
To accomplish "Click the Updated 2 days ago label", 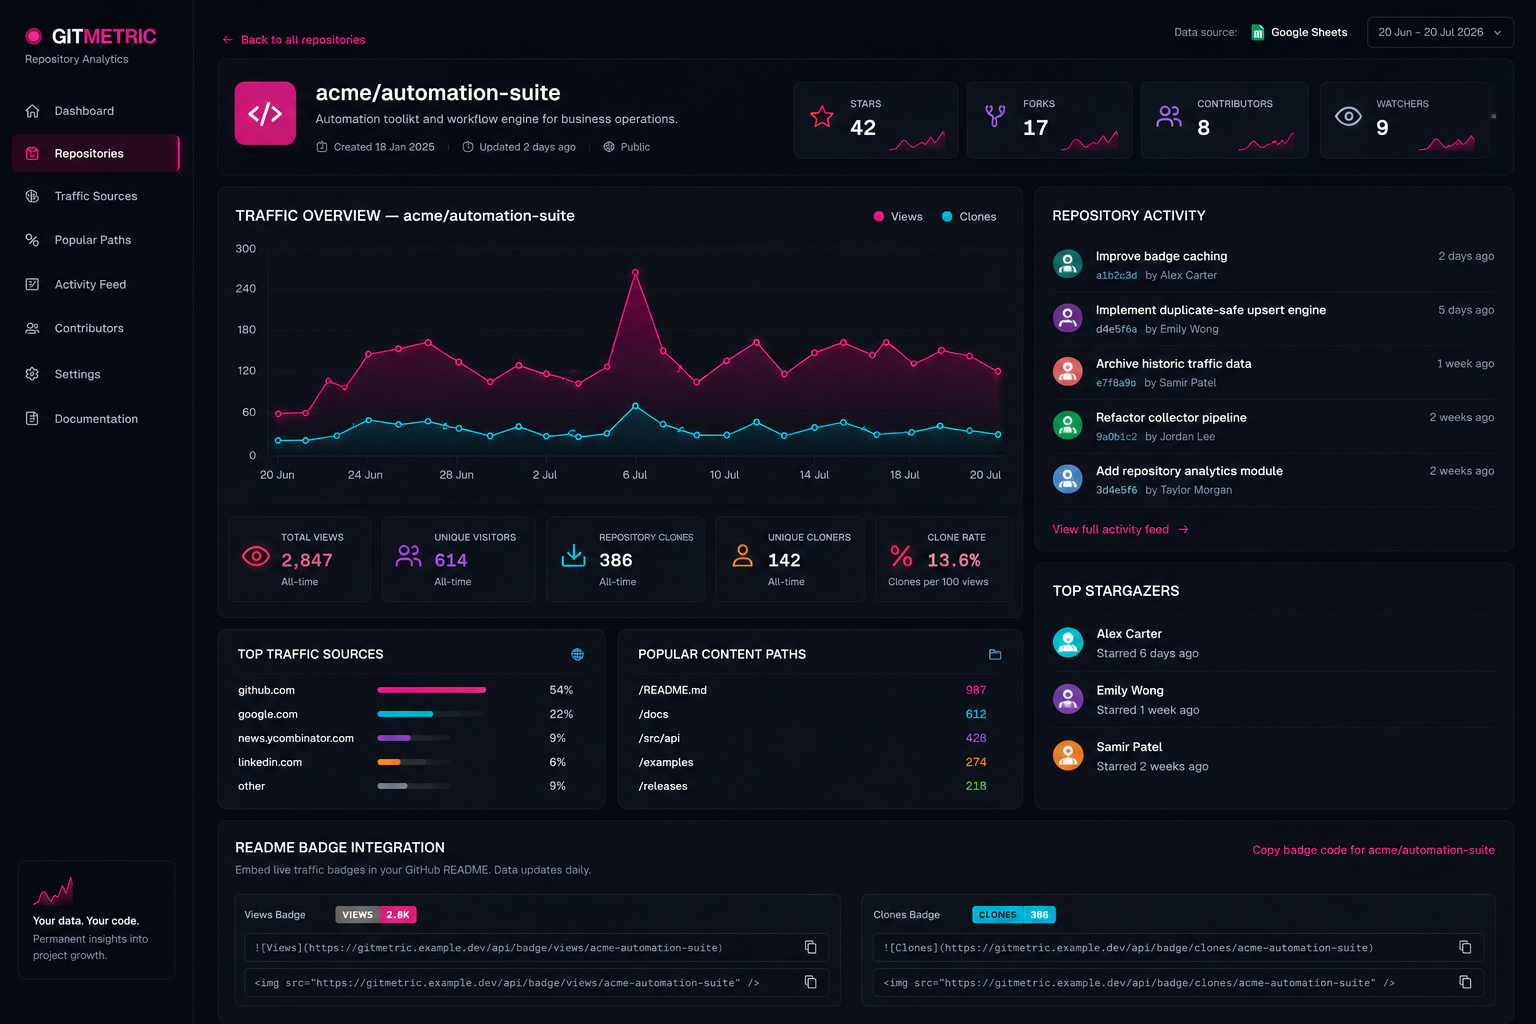I will [x=519, y=147].
